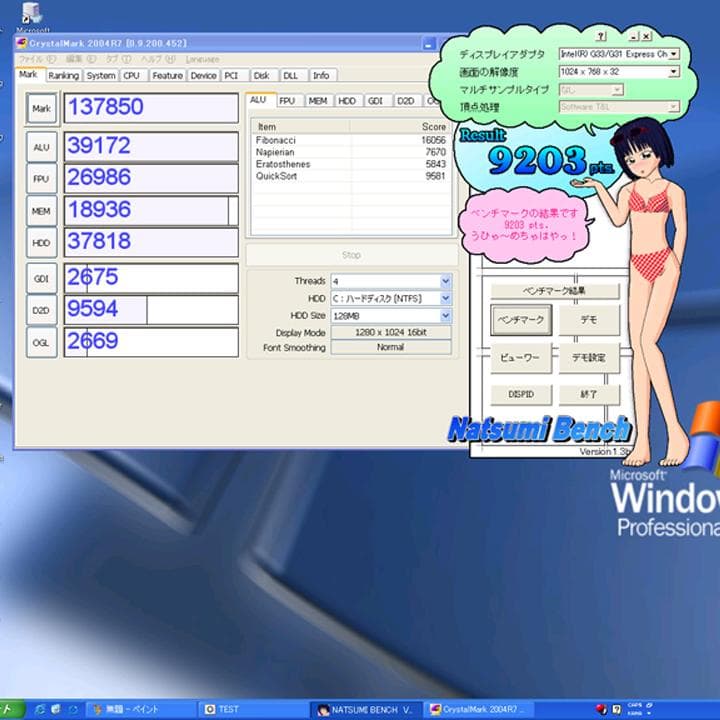Image resolution: width=720 pixels, height=720 pixels.
Task: Click the Display Mode 1280 x 1024 16bit button
Action: point(391,332)
